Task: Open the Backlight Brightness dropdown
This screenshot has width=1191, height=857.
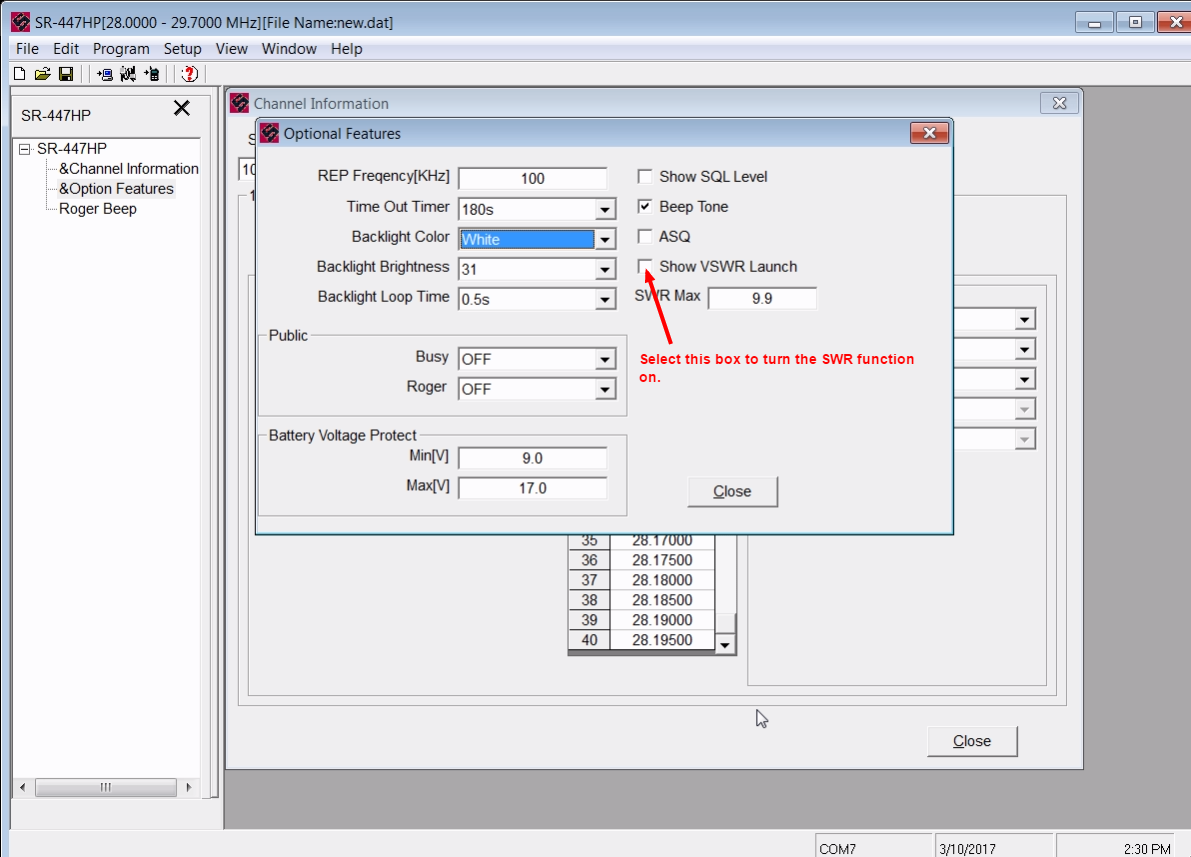Action: pyautogui.click(x=605, y=269)
